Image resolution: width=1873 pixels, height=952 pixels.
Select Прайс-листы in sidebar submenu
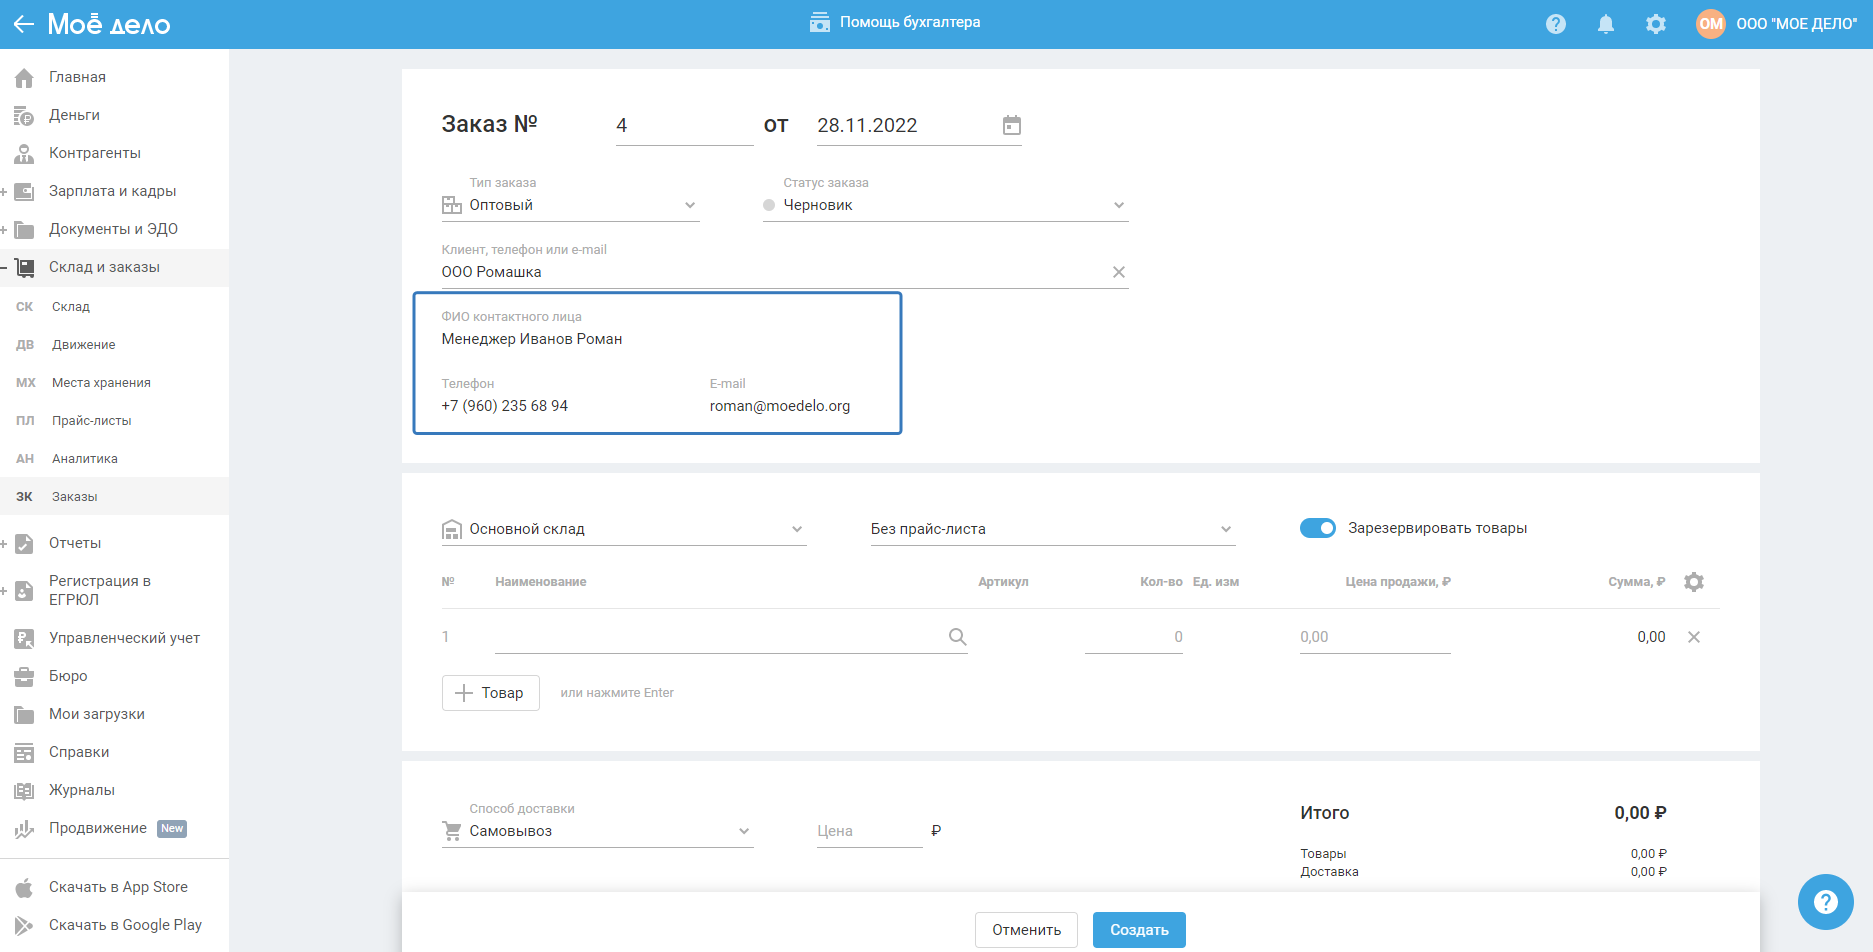coord(92,421)
